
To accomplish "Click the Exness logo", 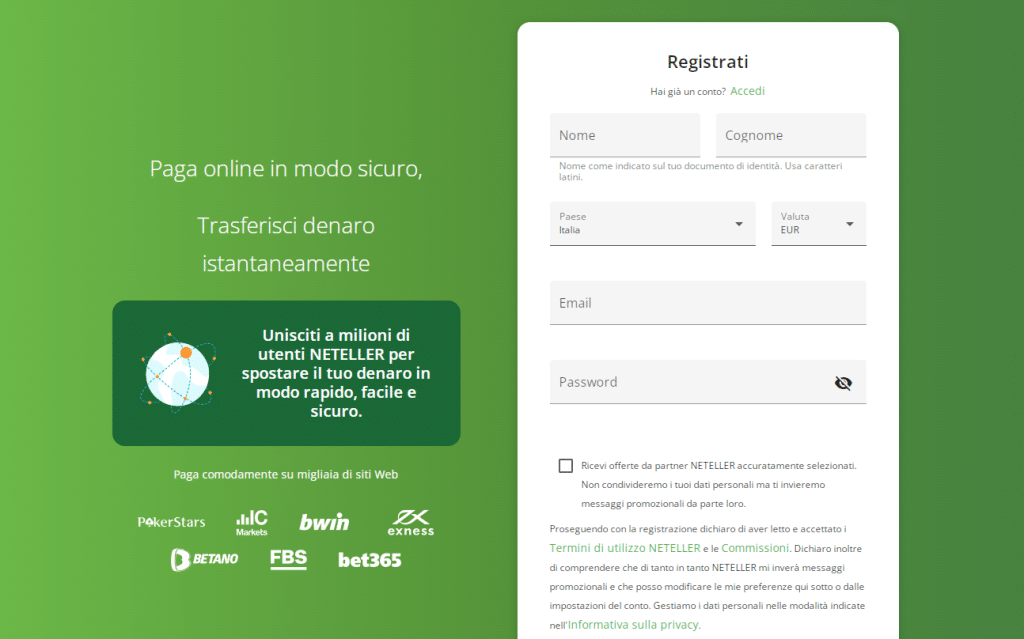I will click(x=410, y=522).
